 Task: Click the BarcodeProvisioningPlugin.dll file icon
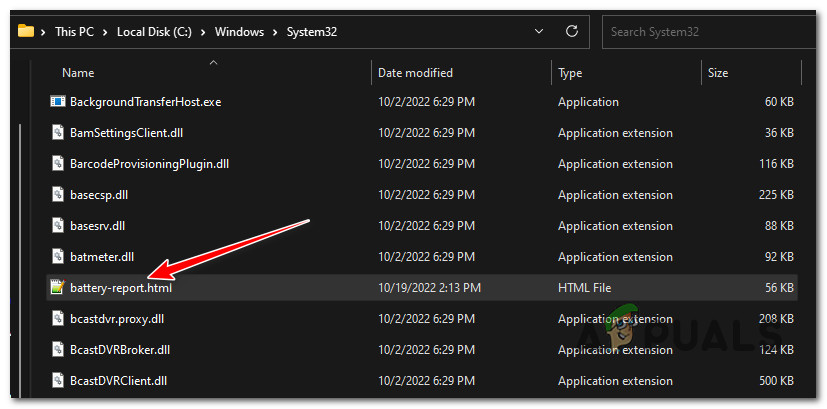[57, 164]
